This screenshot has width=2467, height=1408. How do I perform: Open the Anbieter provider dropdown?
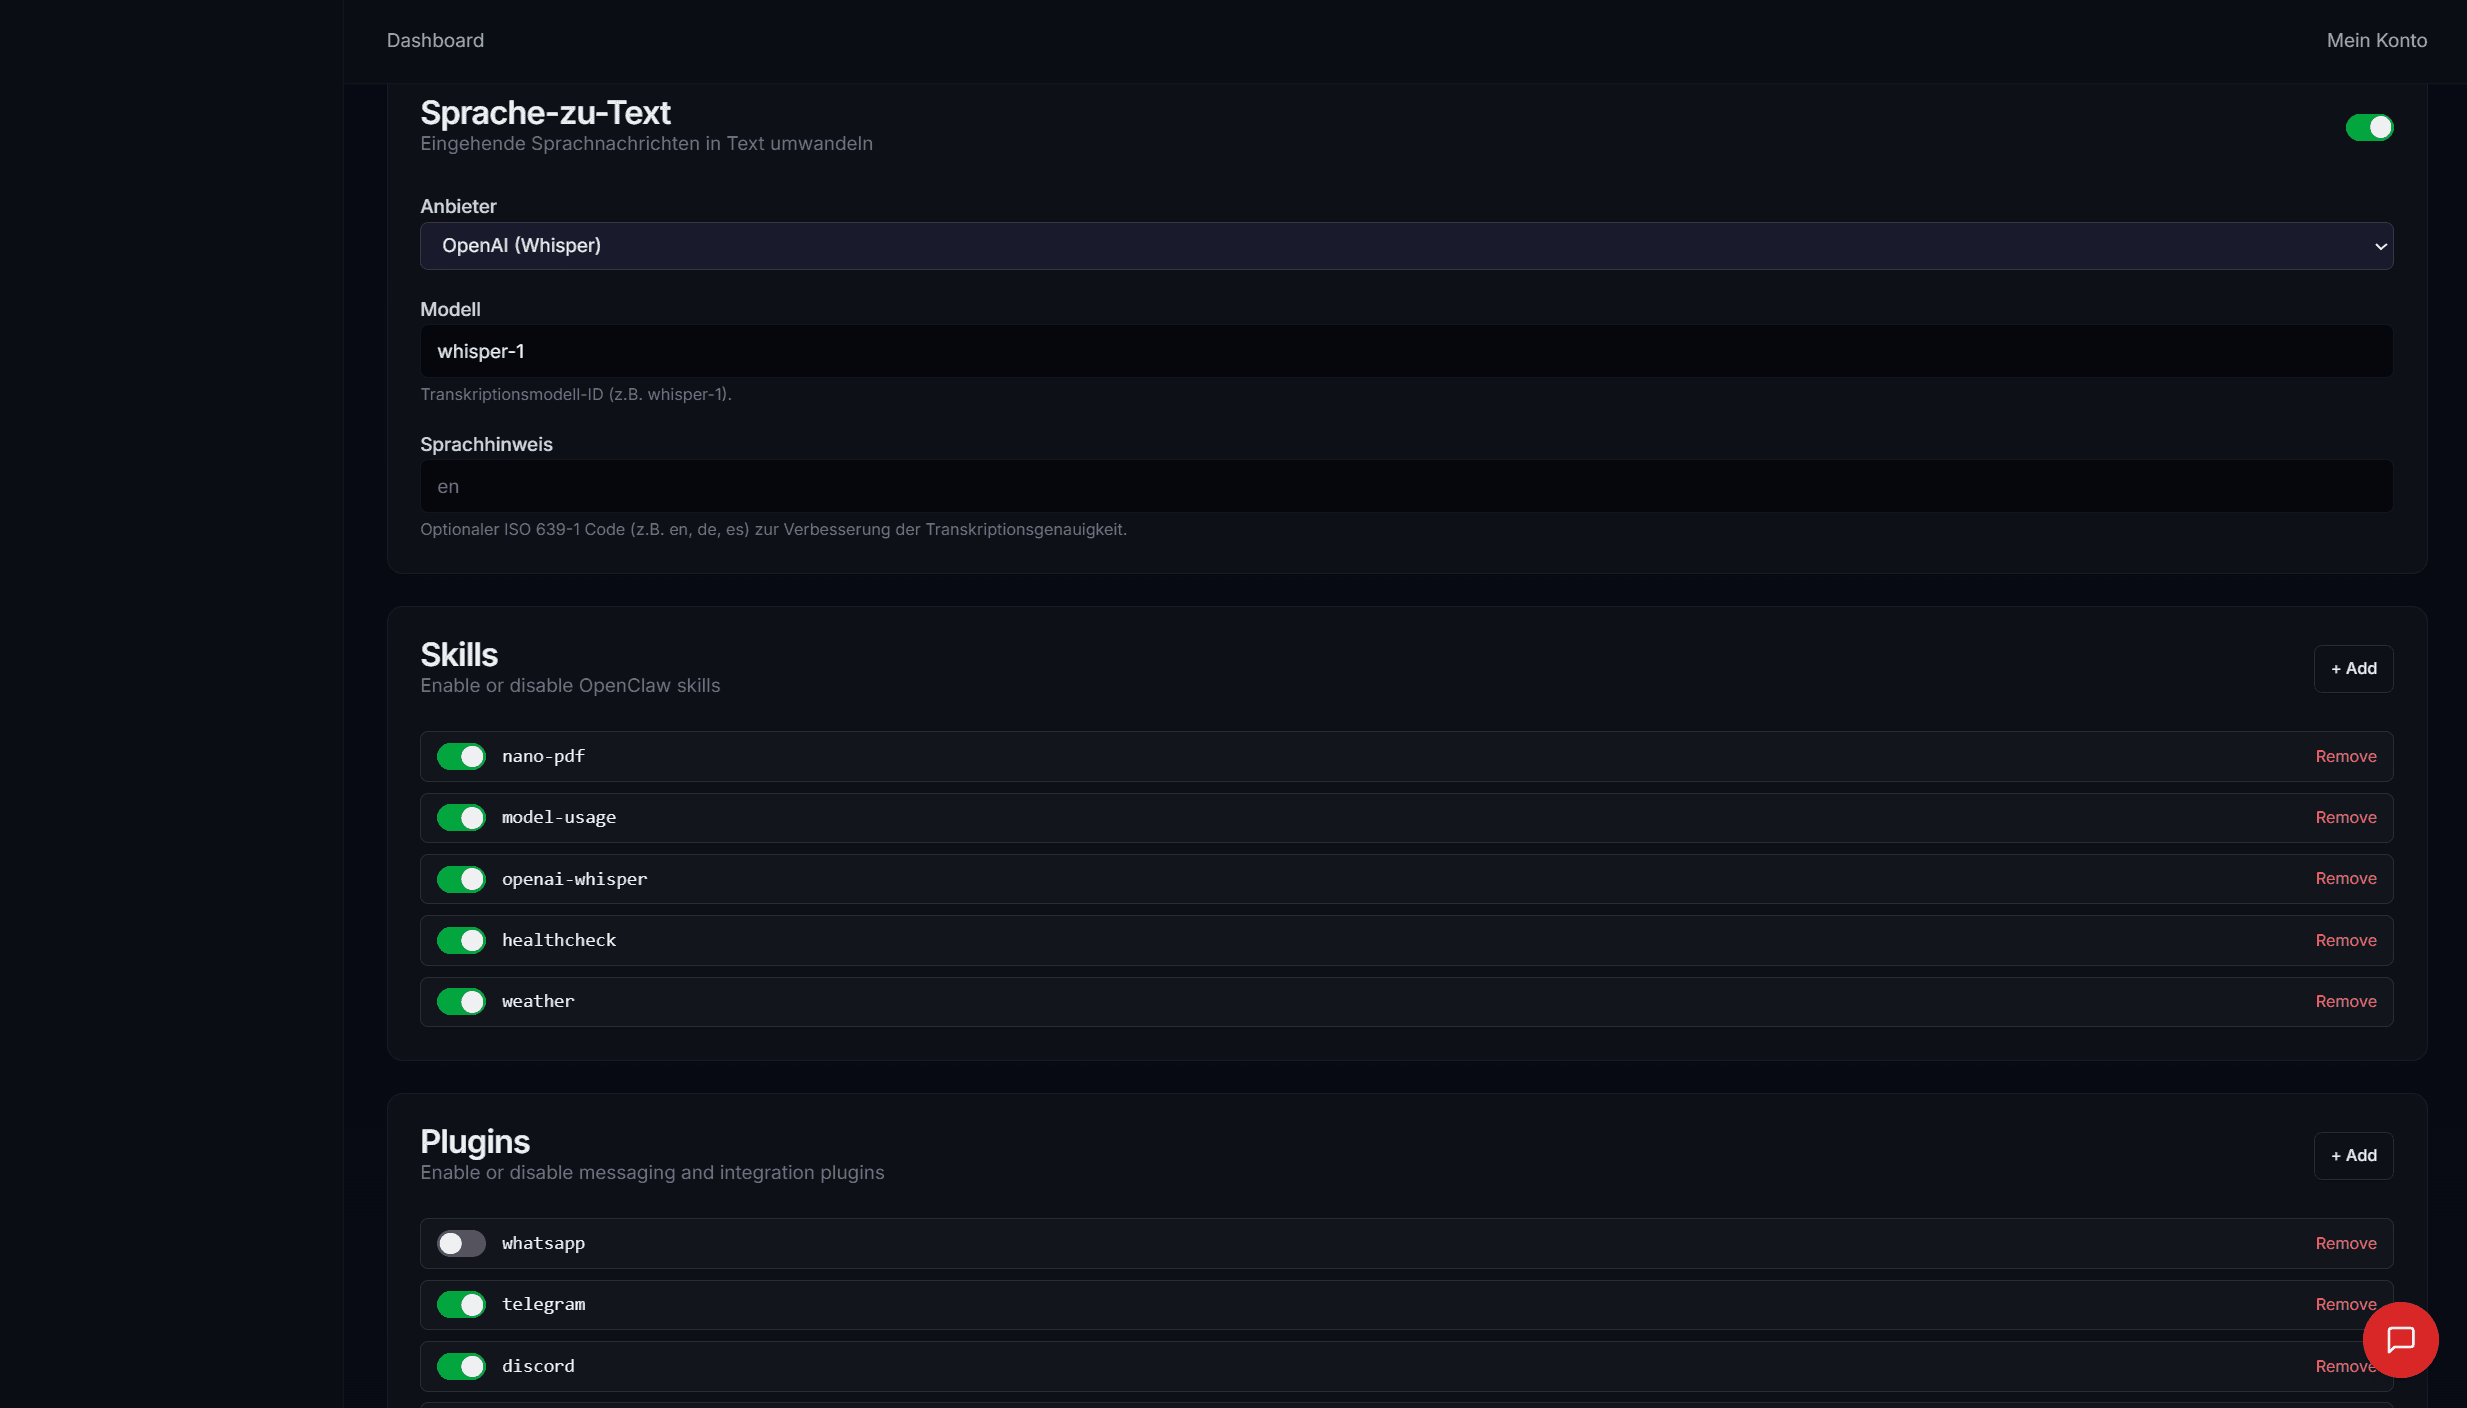tap(1406, 246)
